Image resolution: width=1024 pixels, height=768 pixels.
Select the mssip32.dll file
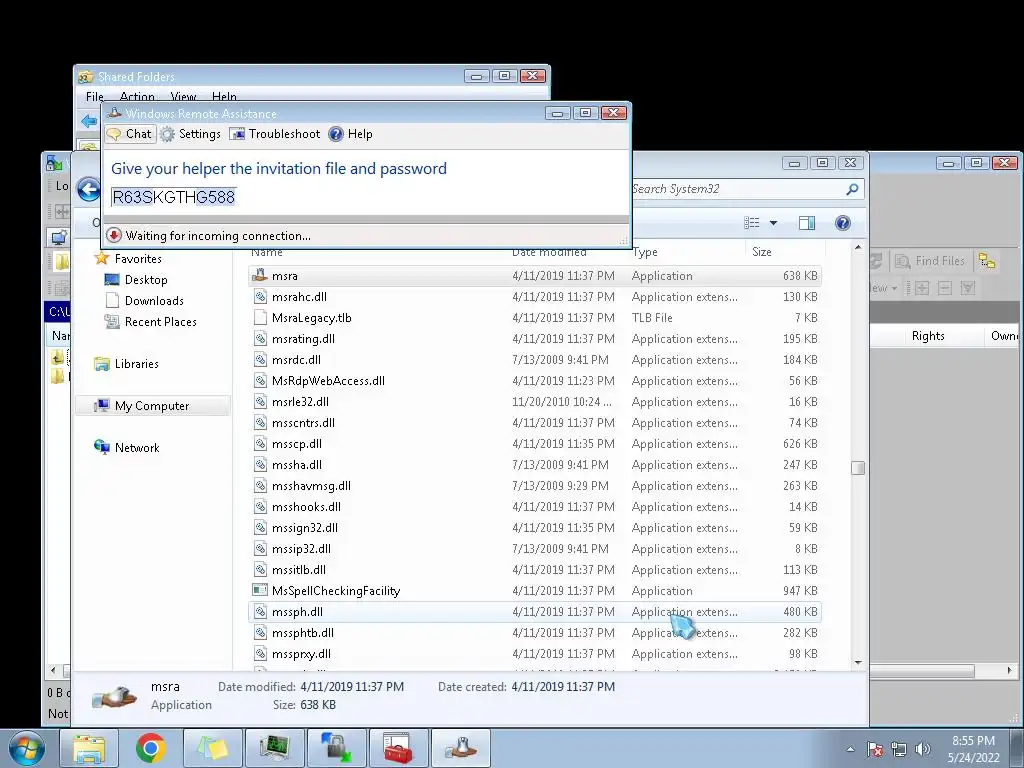tap(534, 549)
